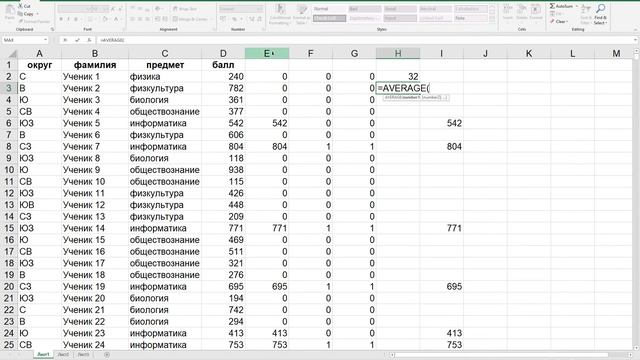This screenshot has height=360, width=640.
Task: Click cell "Ученик 24"
Action: 95,345
